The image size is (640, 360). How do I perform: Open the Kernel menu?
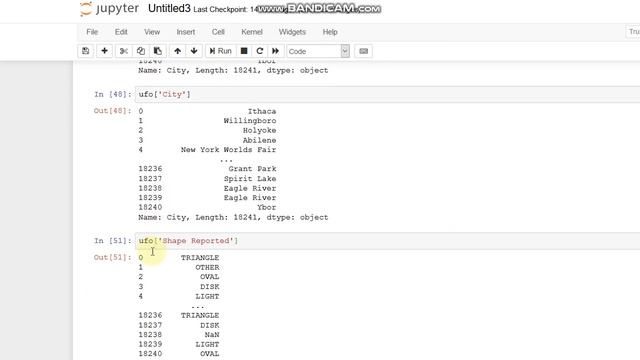point(252,32)
